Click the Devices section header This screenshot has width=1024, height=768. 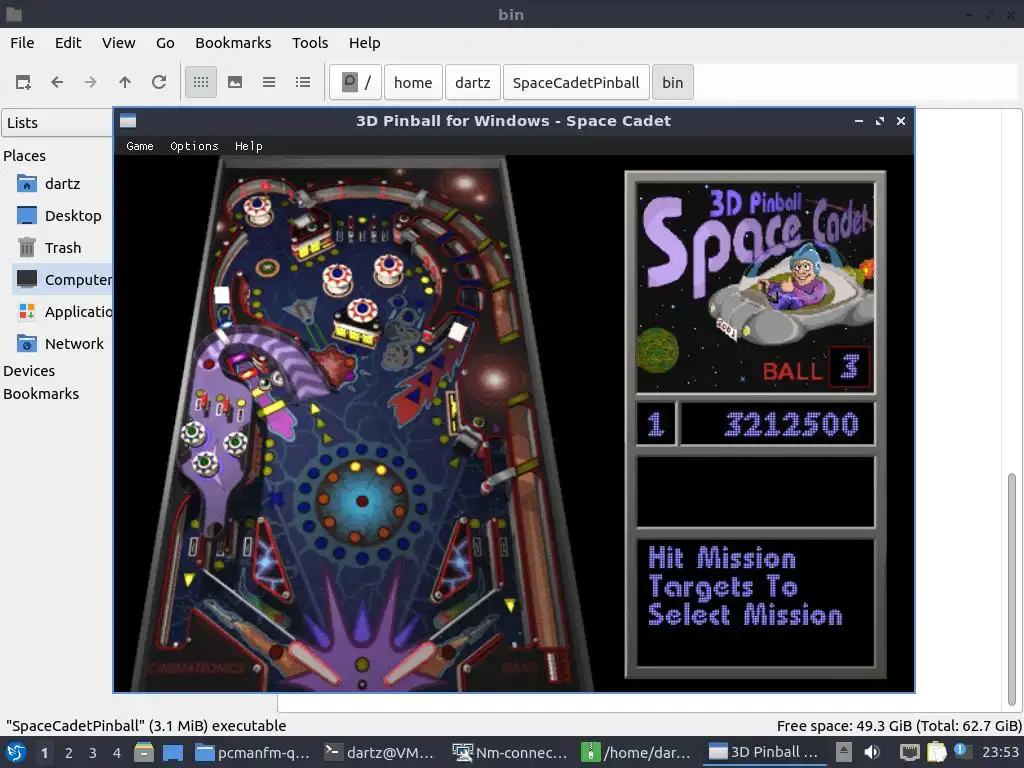click(29, 371)
